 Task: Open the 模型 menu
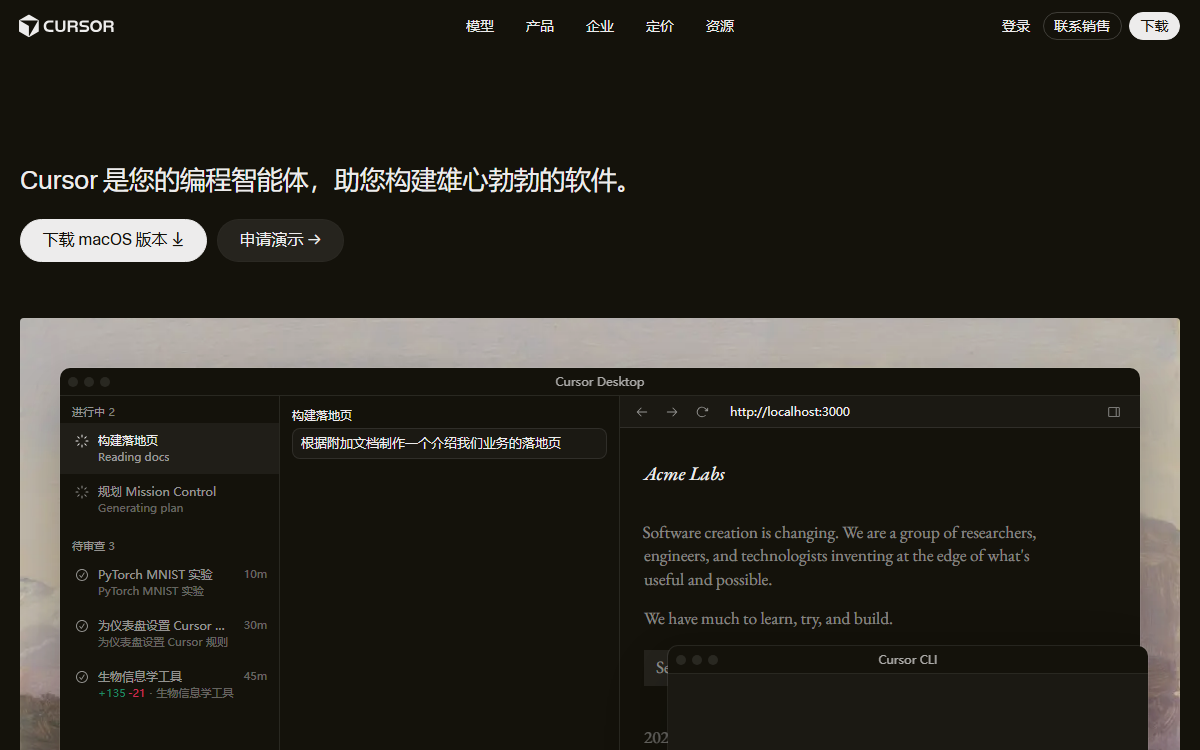tap(480, 26)
